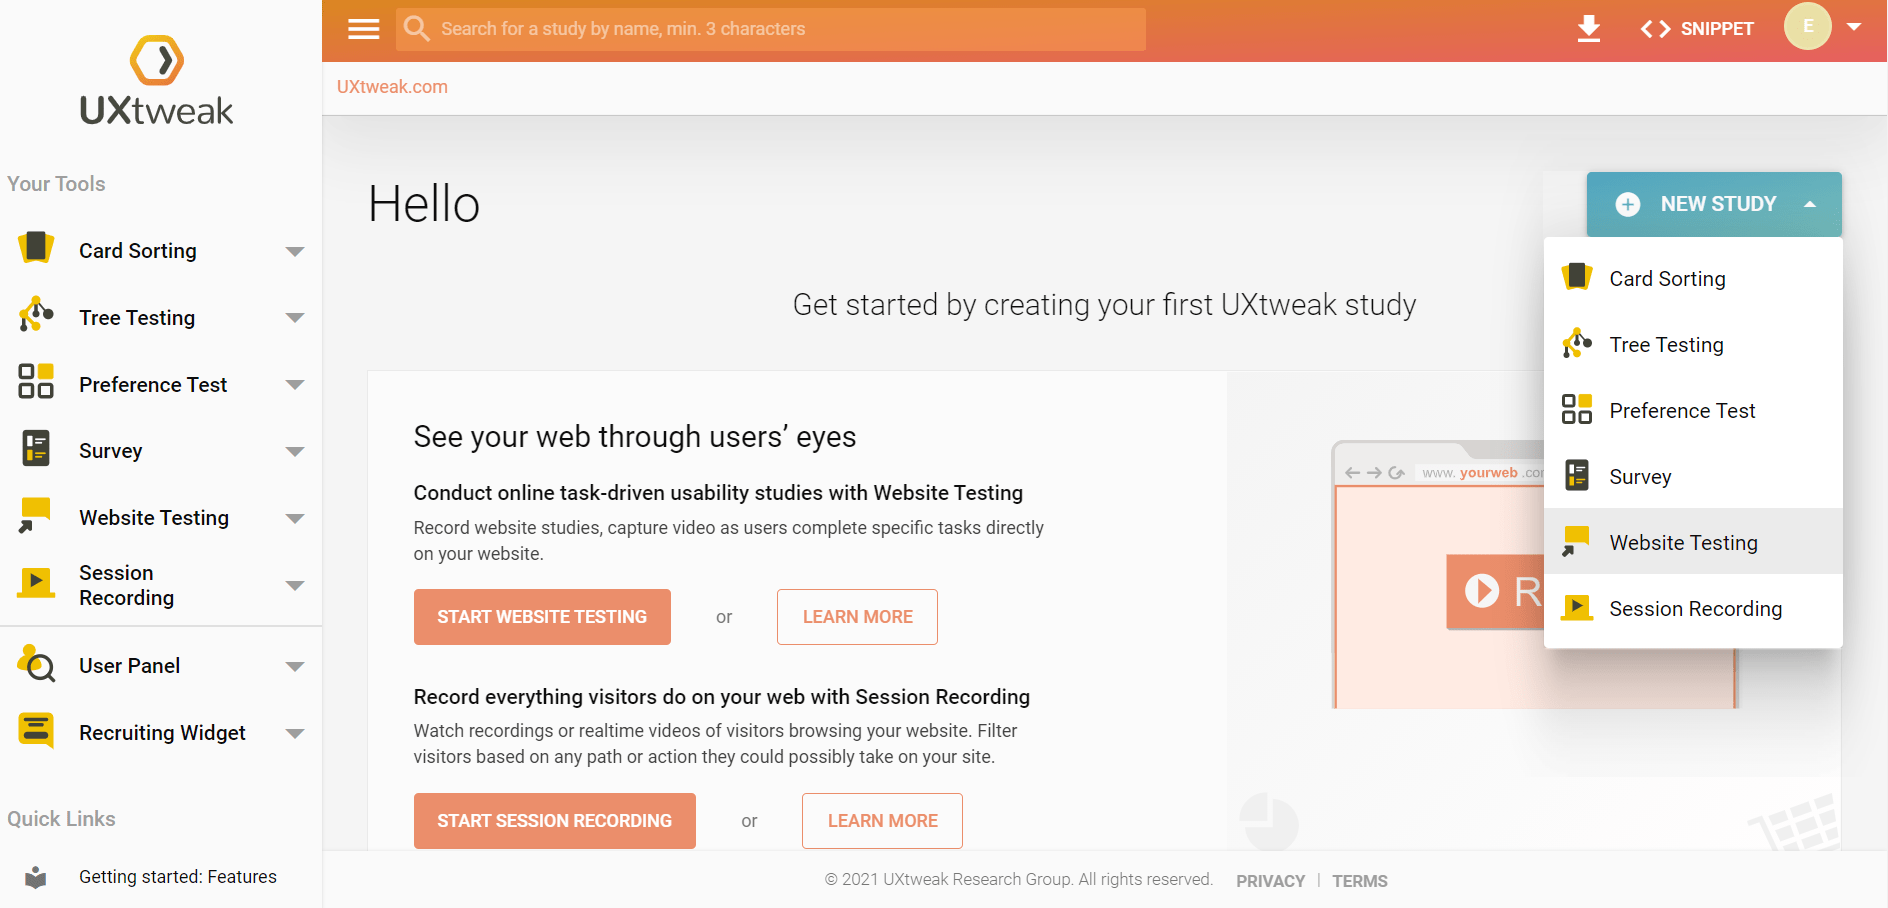Click the SNIPPET label
This screenshot has width=1888, height=908.
pos(1717,29)
